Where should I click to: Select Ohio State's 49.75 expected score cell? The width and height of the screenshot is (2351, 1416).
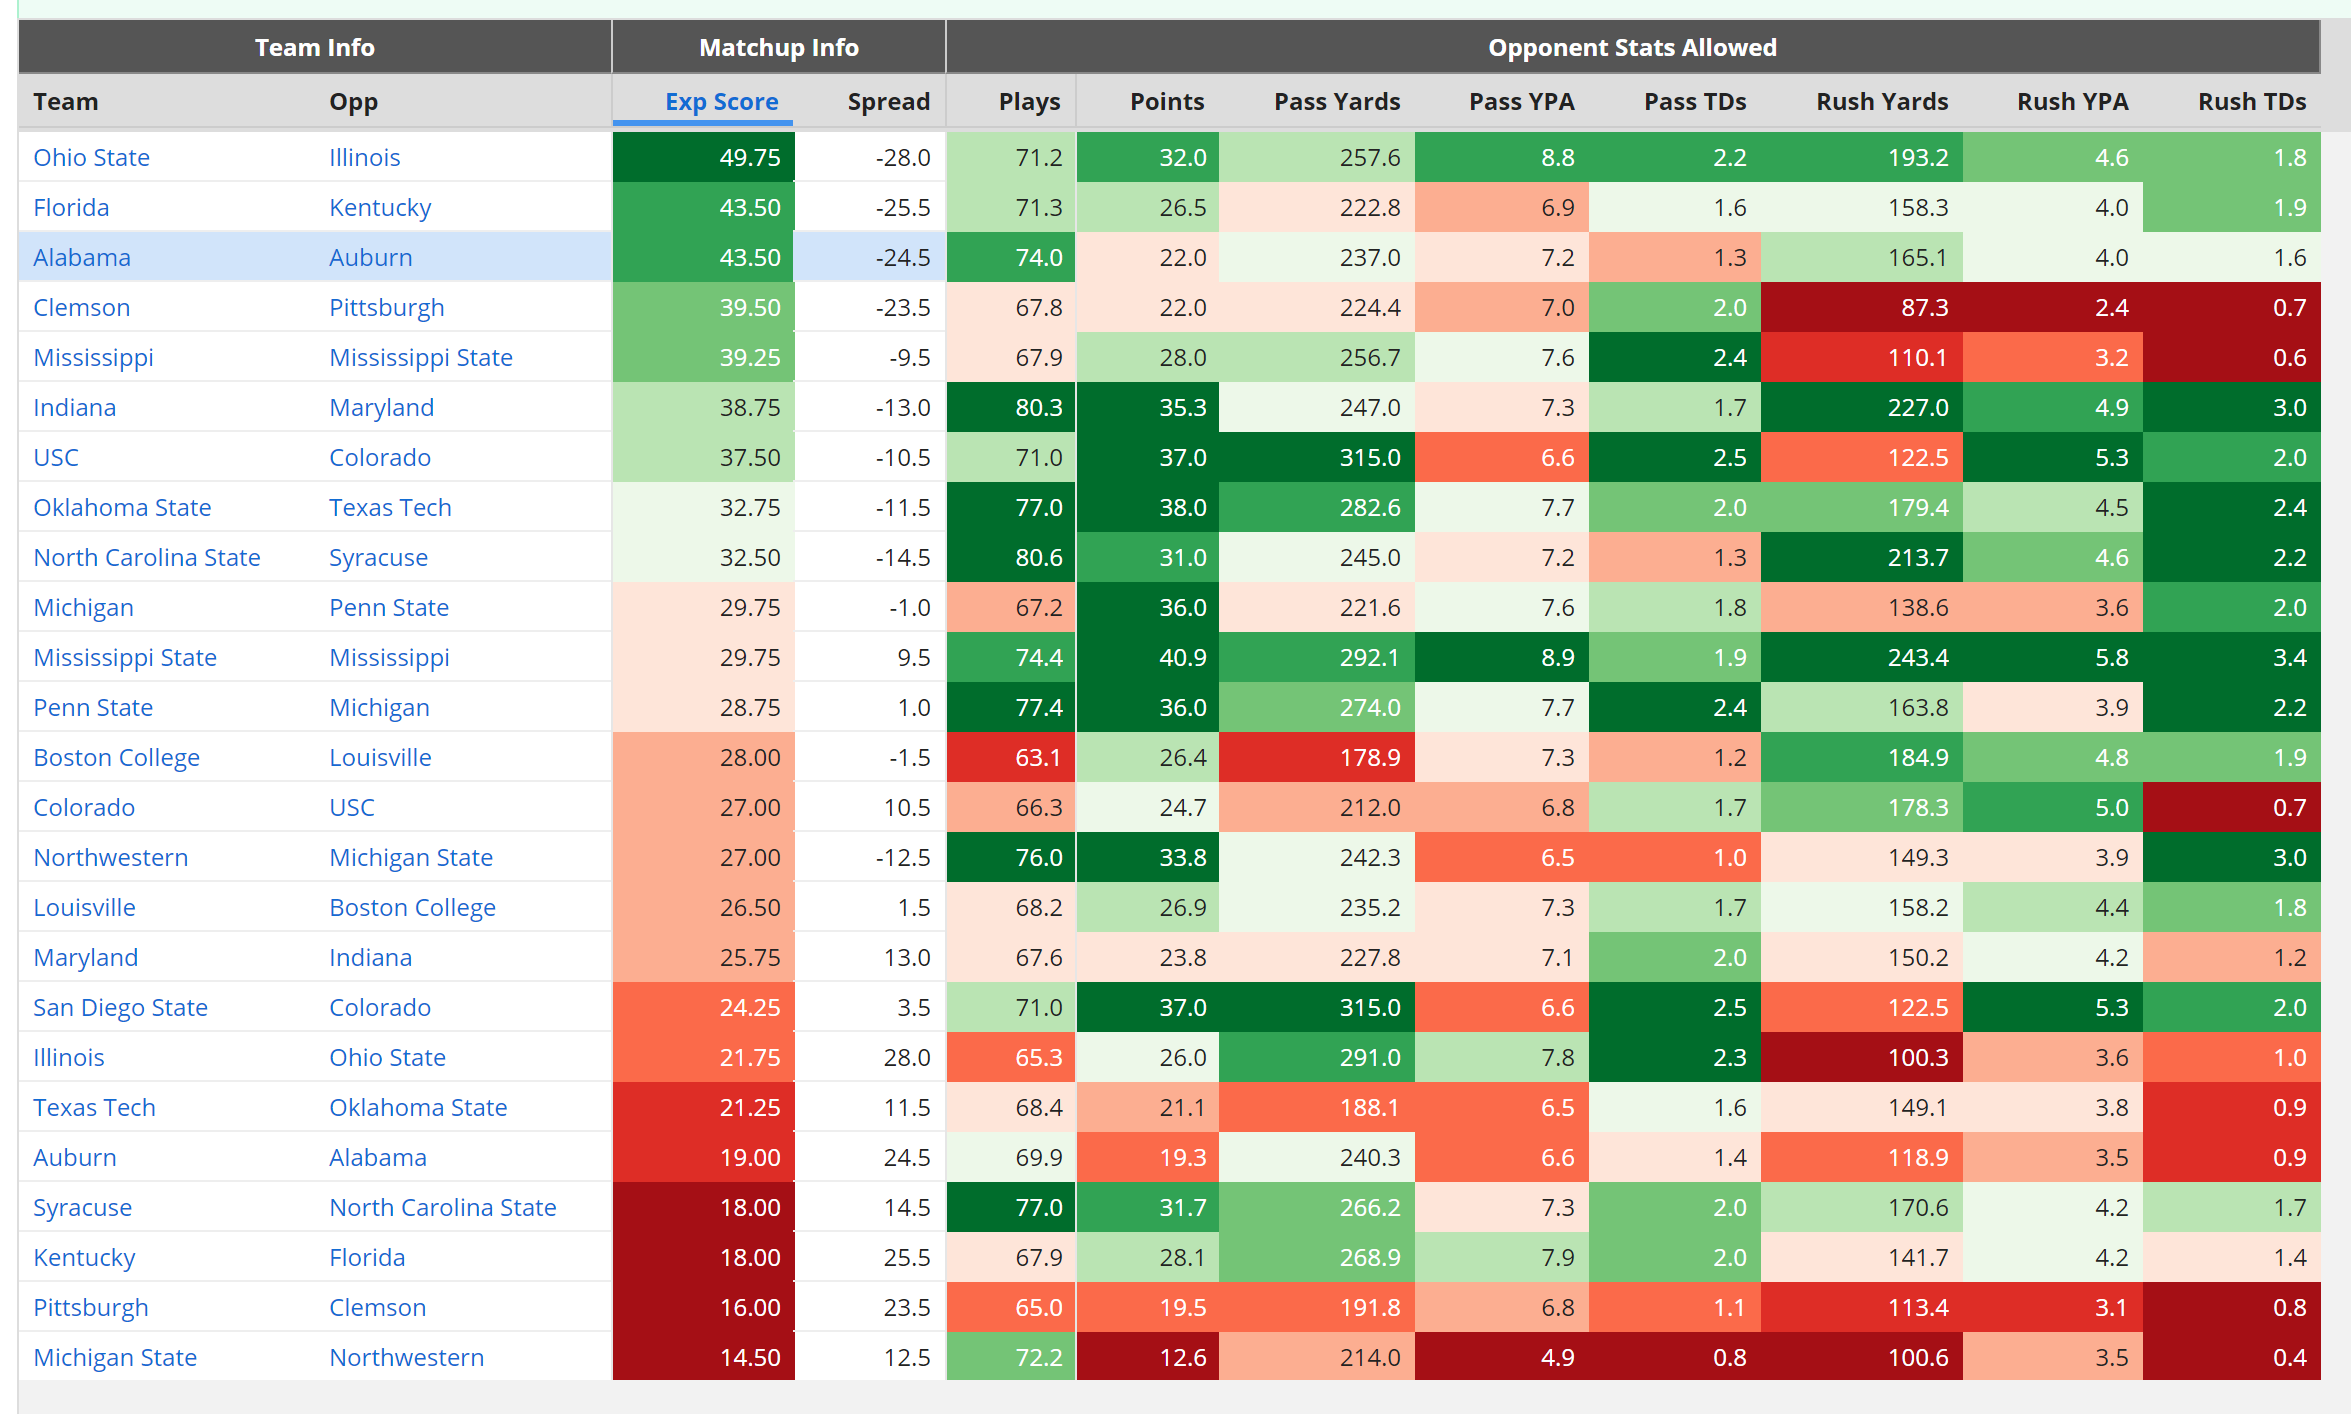[x=704, y=157]
